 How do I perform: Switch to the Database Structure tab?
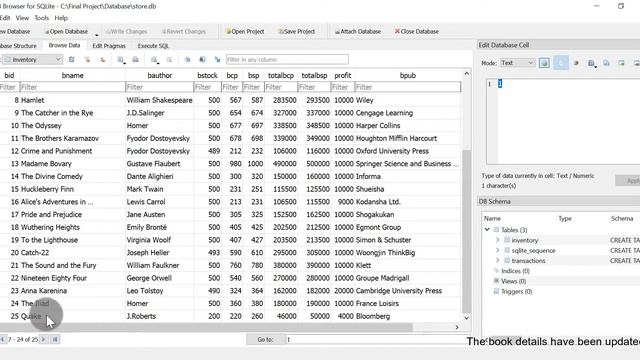click(18, 46)
